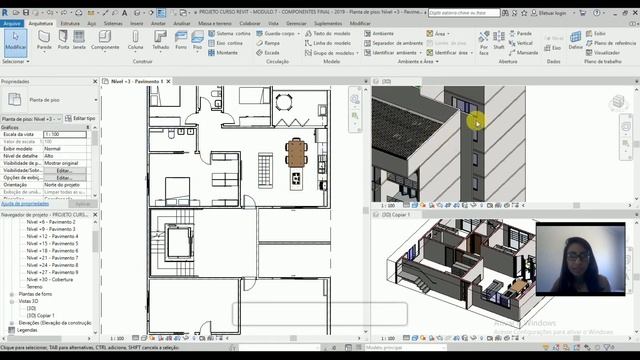
Task: Select the Nível +3 - Pavimento 1 view tab
Action: coord(137,82)
